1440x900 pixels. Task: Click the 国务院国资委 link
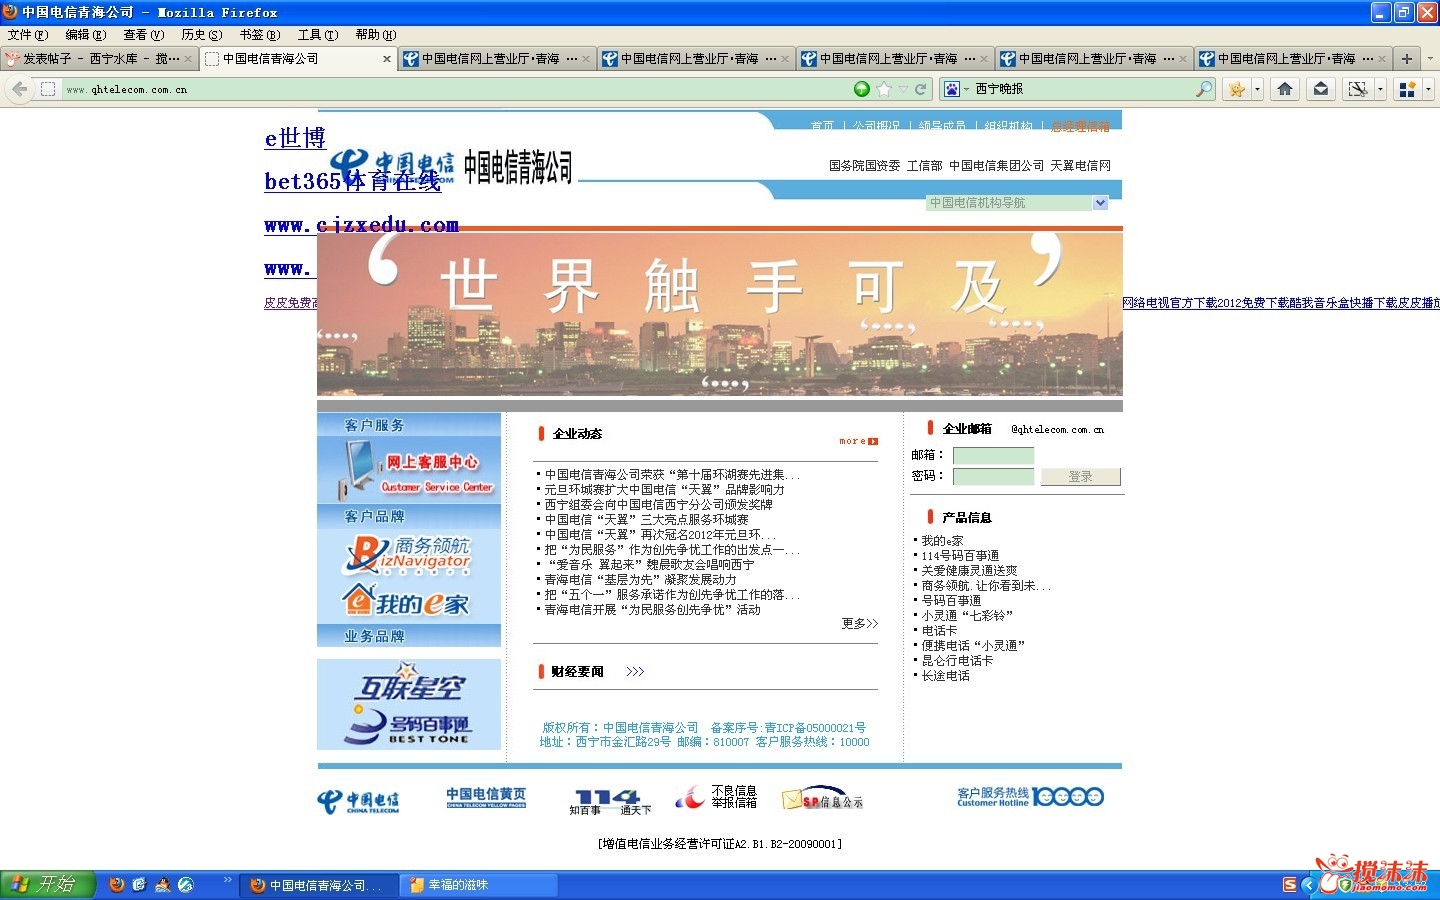pos(864,166)
